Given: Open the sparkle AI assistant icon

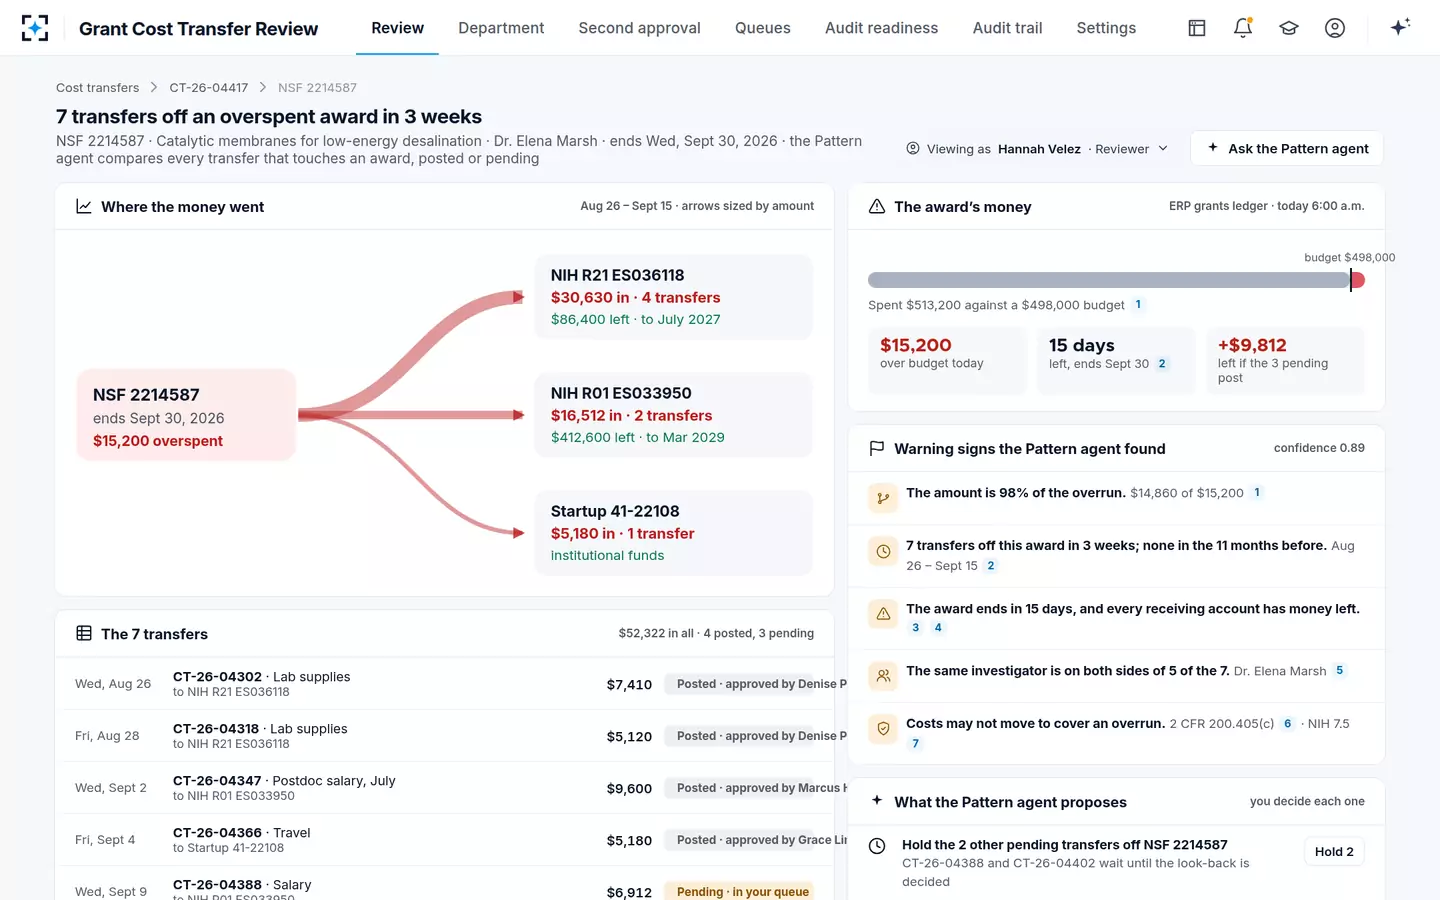Looking at the screenshot, I should click(1400, 27).
